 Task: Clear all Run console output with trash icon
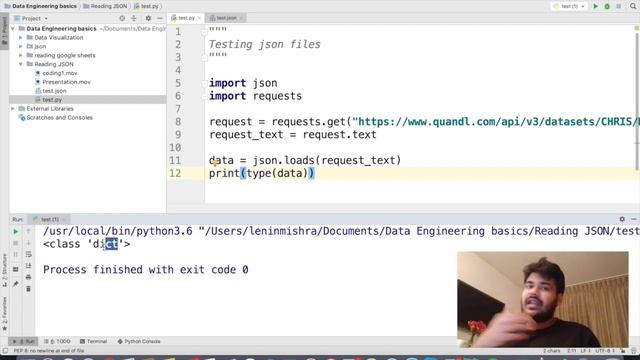coord(29,289)
